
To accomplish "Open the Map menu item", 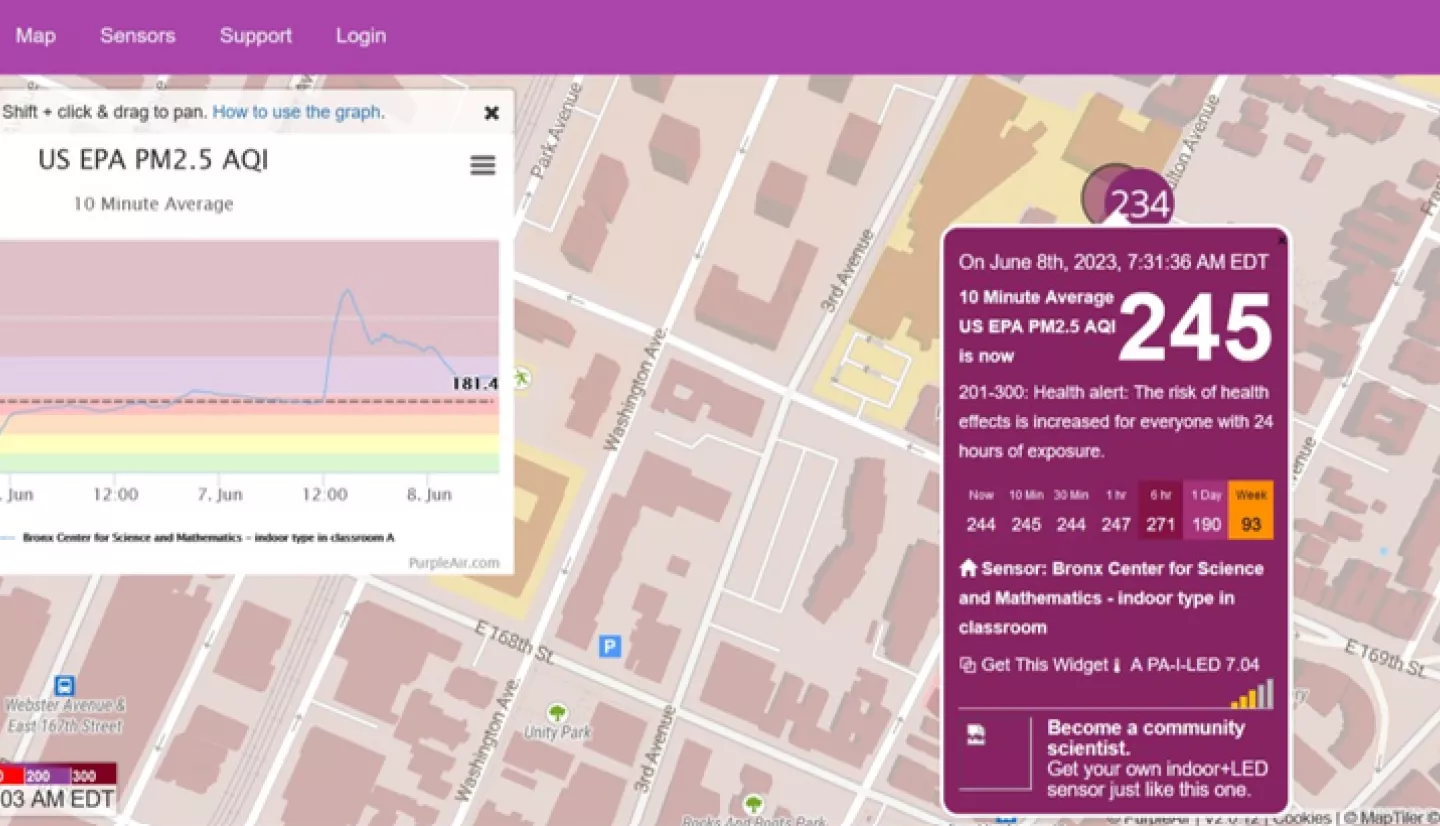I will pyautogui.click(x=35, y=36).
